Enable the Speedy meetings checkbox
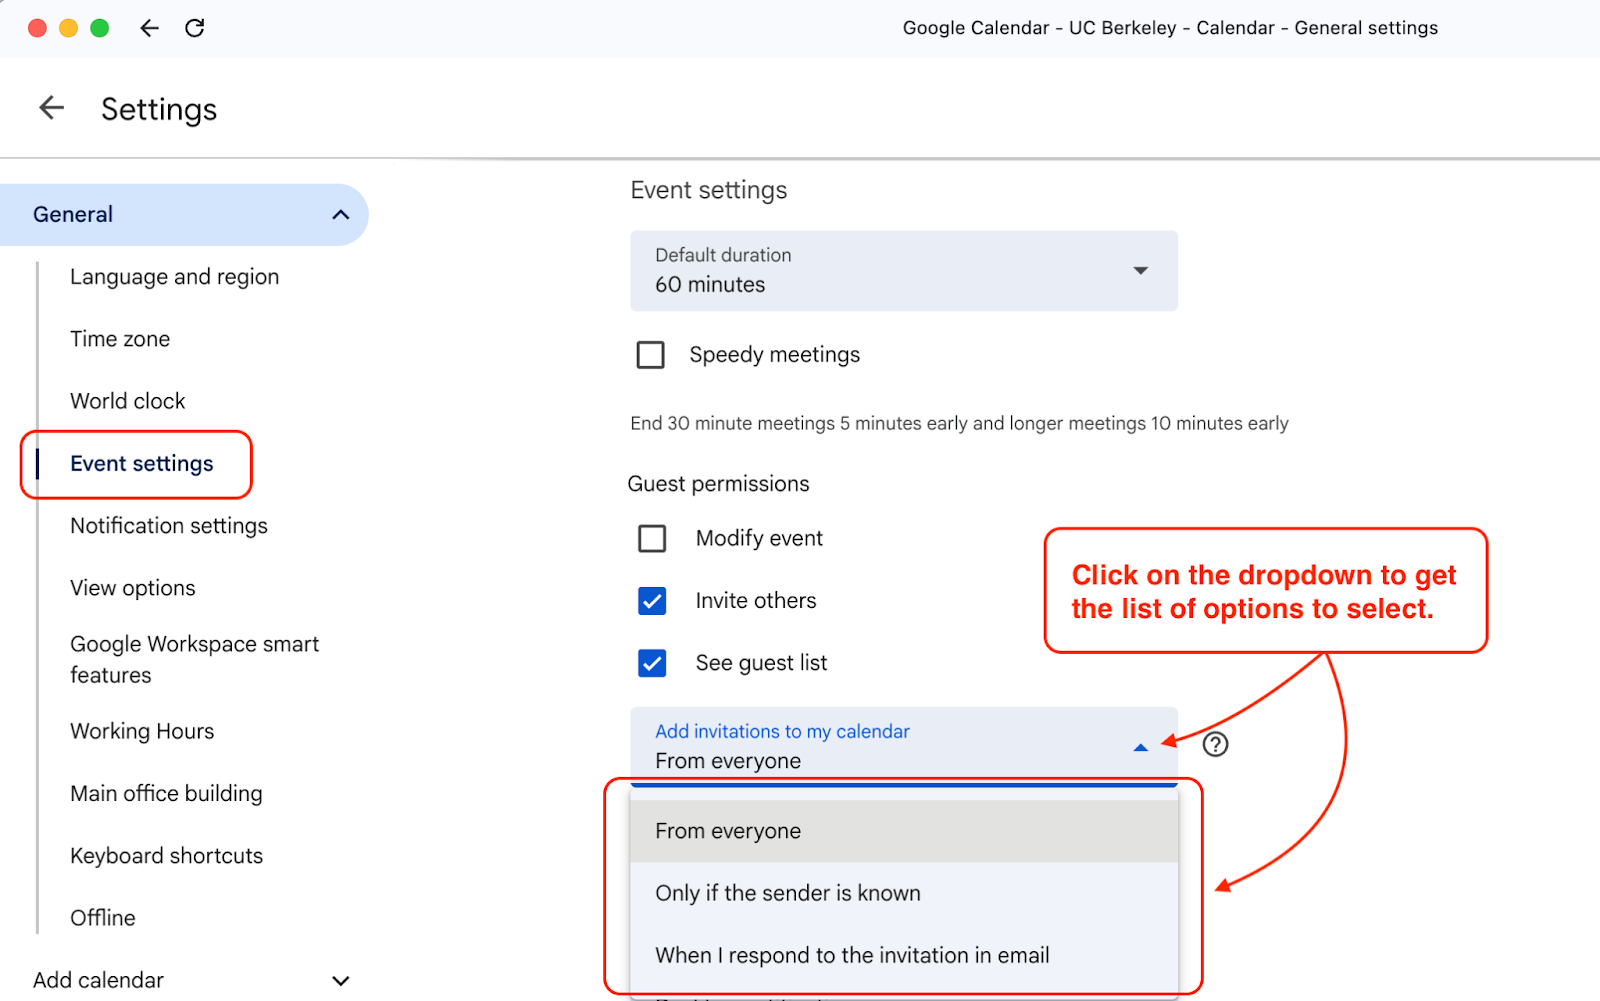The width and height of the screenshot is (1600, 1001). tap(651, 355)
